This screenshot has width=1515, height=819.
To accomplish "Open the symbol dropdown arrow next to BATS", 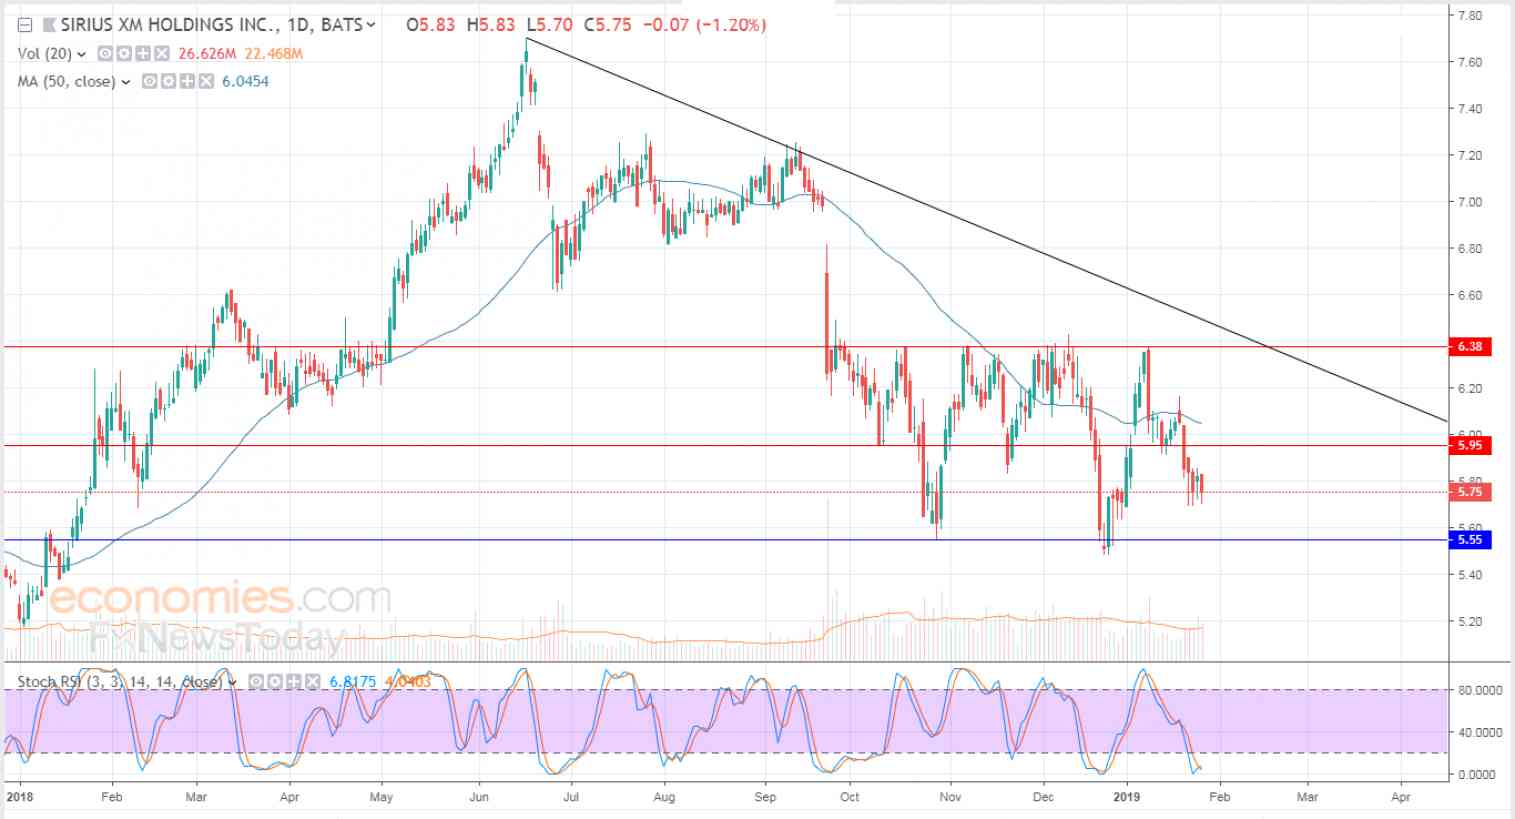I will 372,25.
